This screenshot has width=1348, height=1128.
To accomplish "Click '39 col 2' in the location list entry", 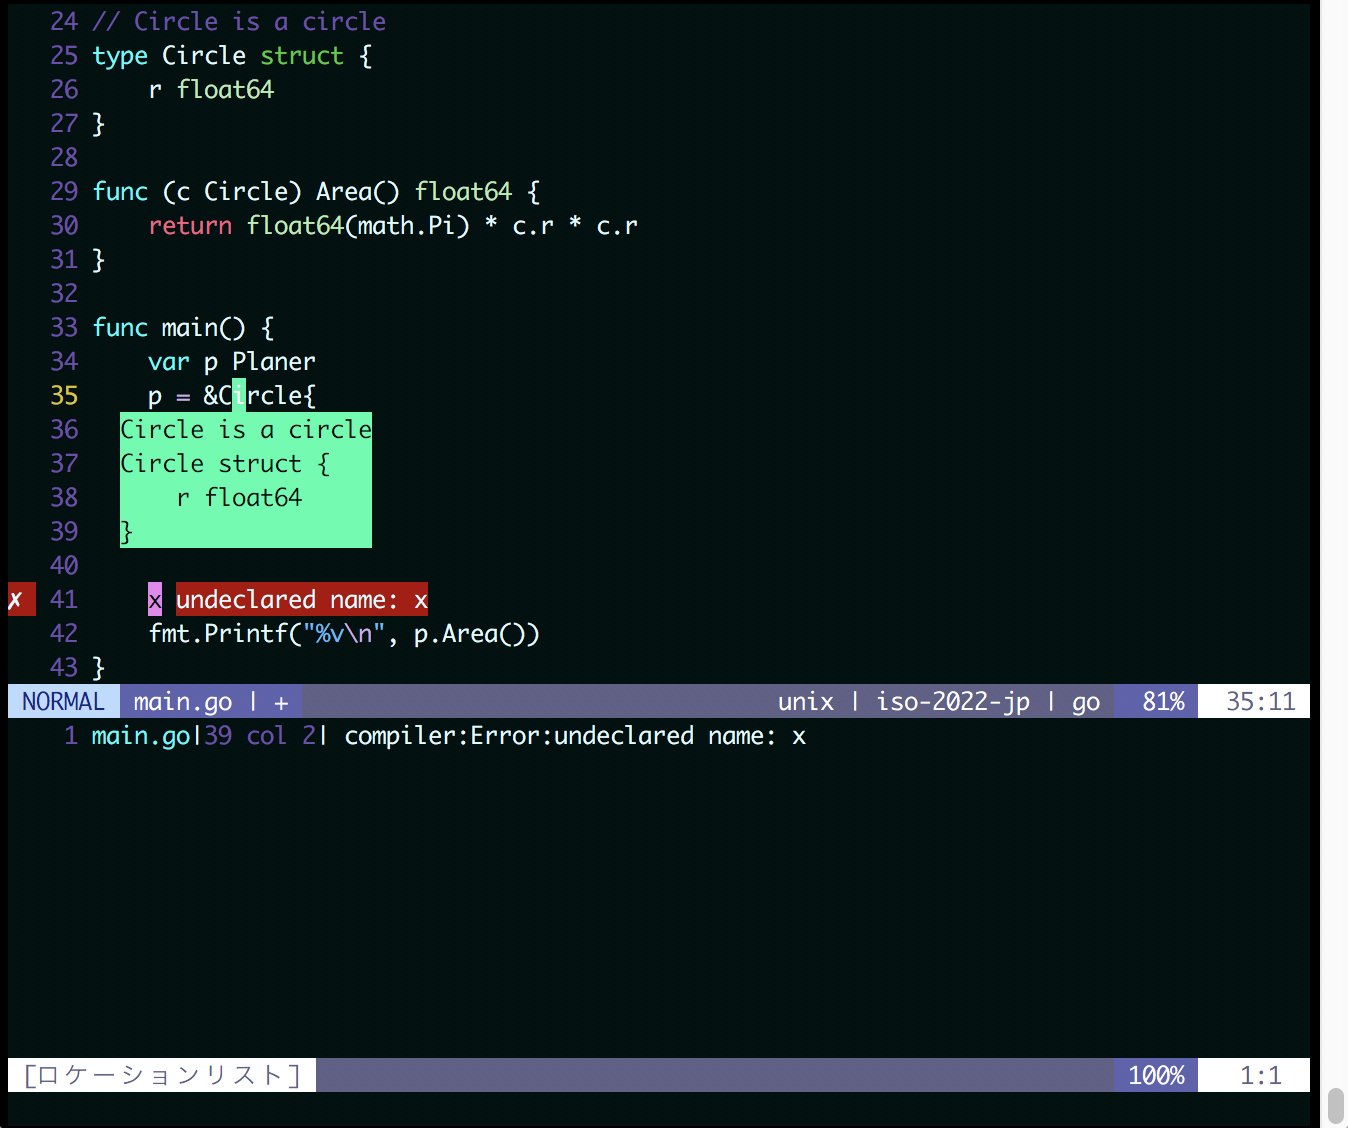I will 260,735.
